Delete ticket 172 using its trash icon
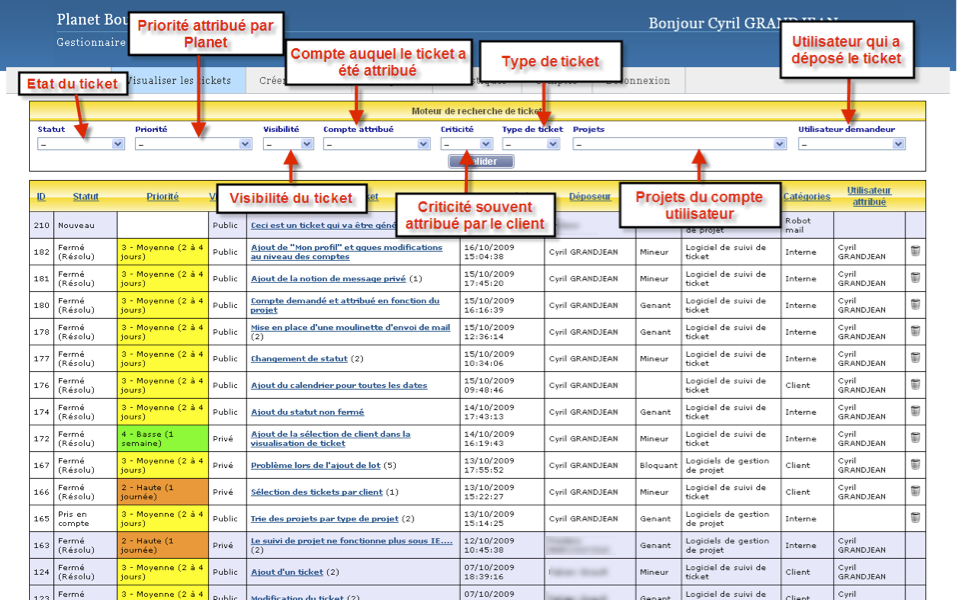 coord(915,438)
